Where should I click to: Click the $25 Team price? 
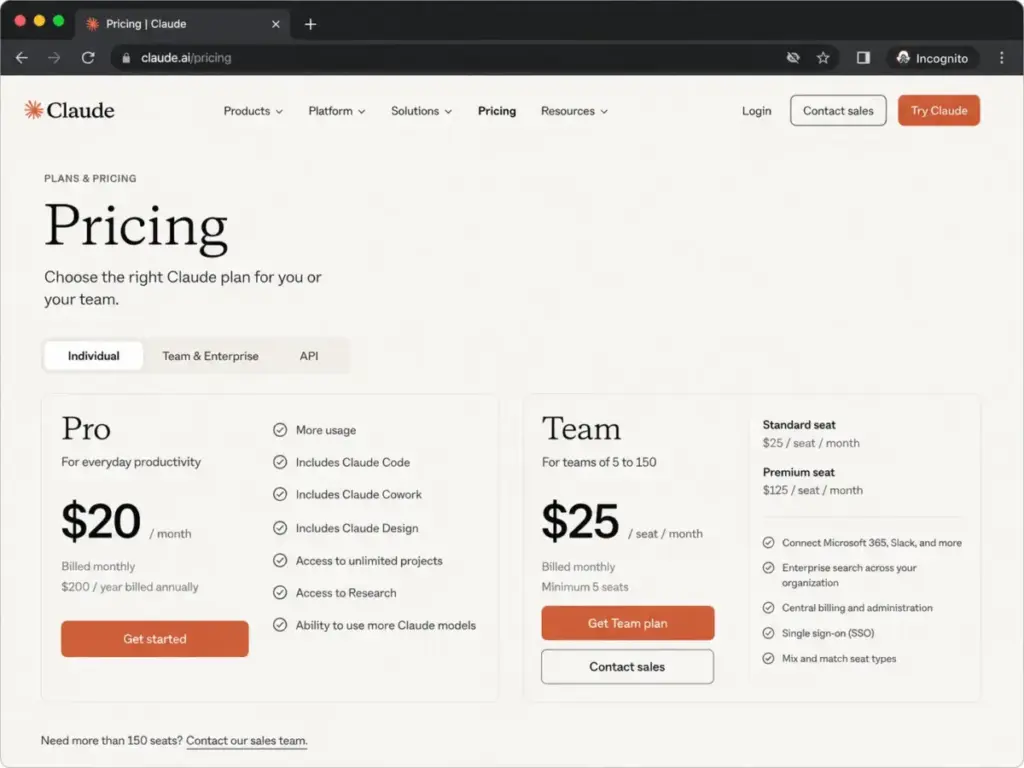[580, 521]
